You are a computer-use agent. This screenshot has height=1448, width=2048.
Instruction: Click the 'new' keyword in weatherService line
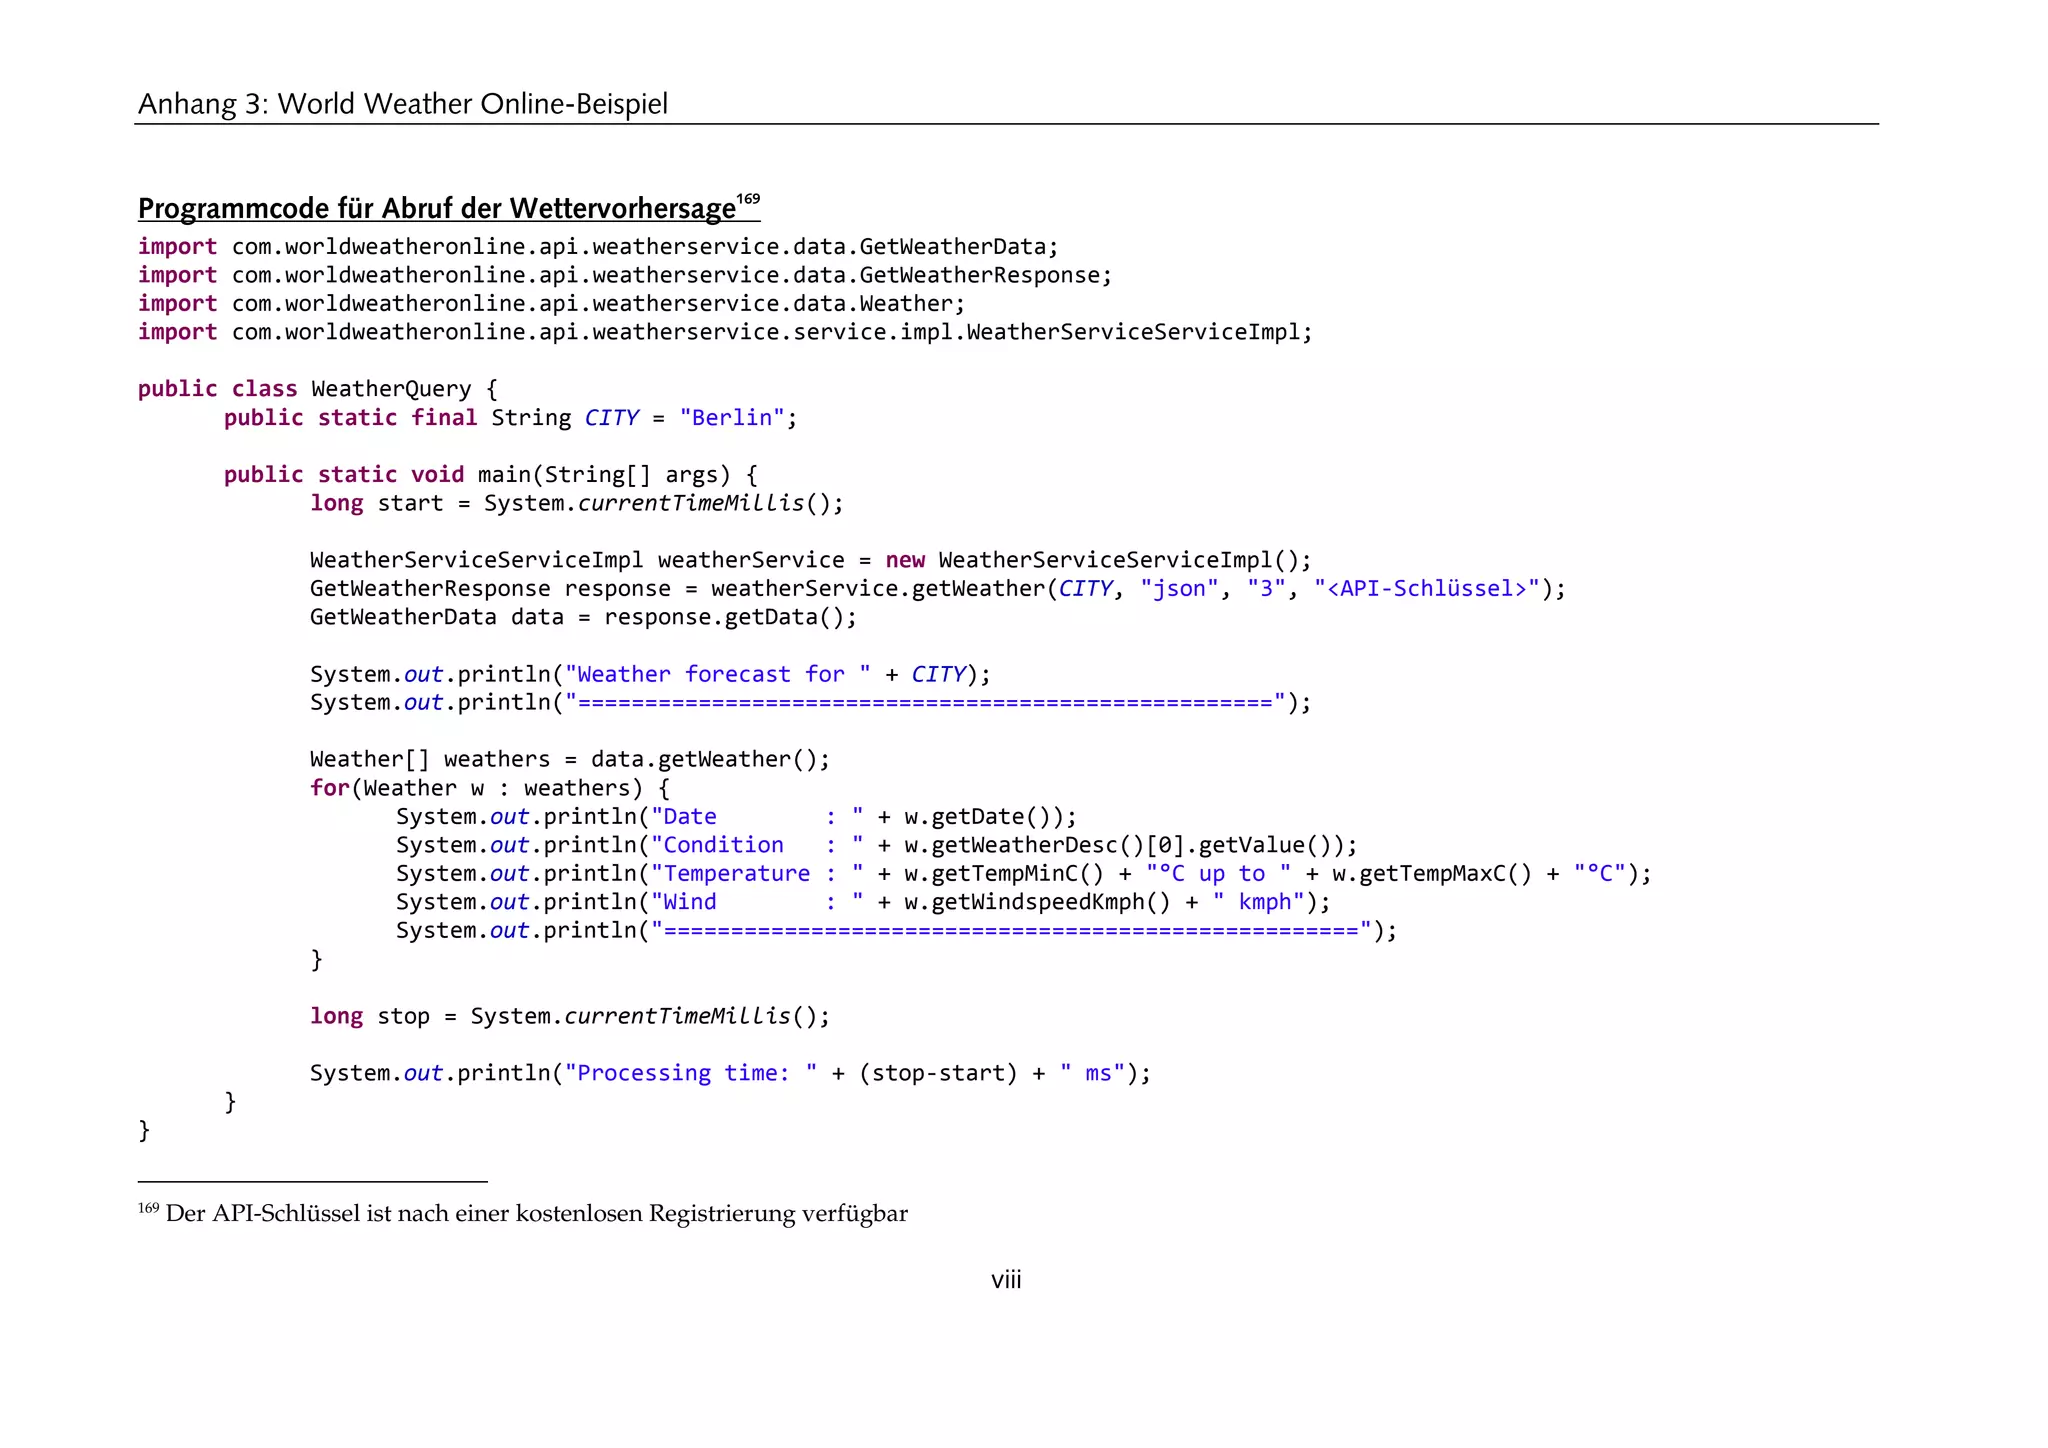click(904, 560)
